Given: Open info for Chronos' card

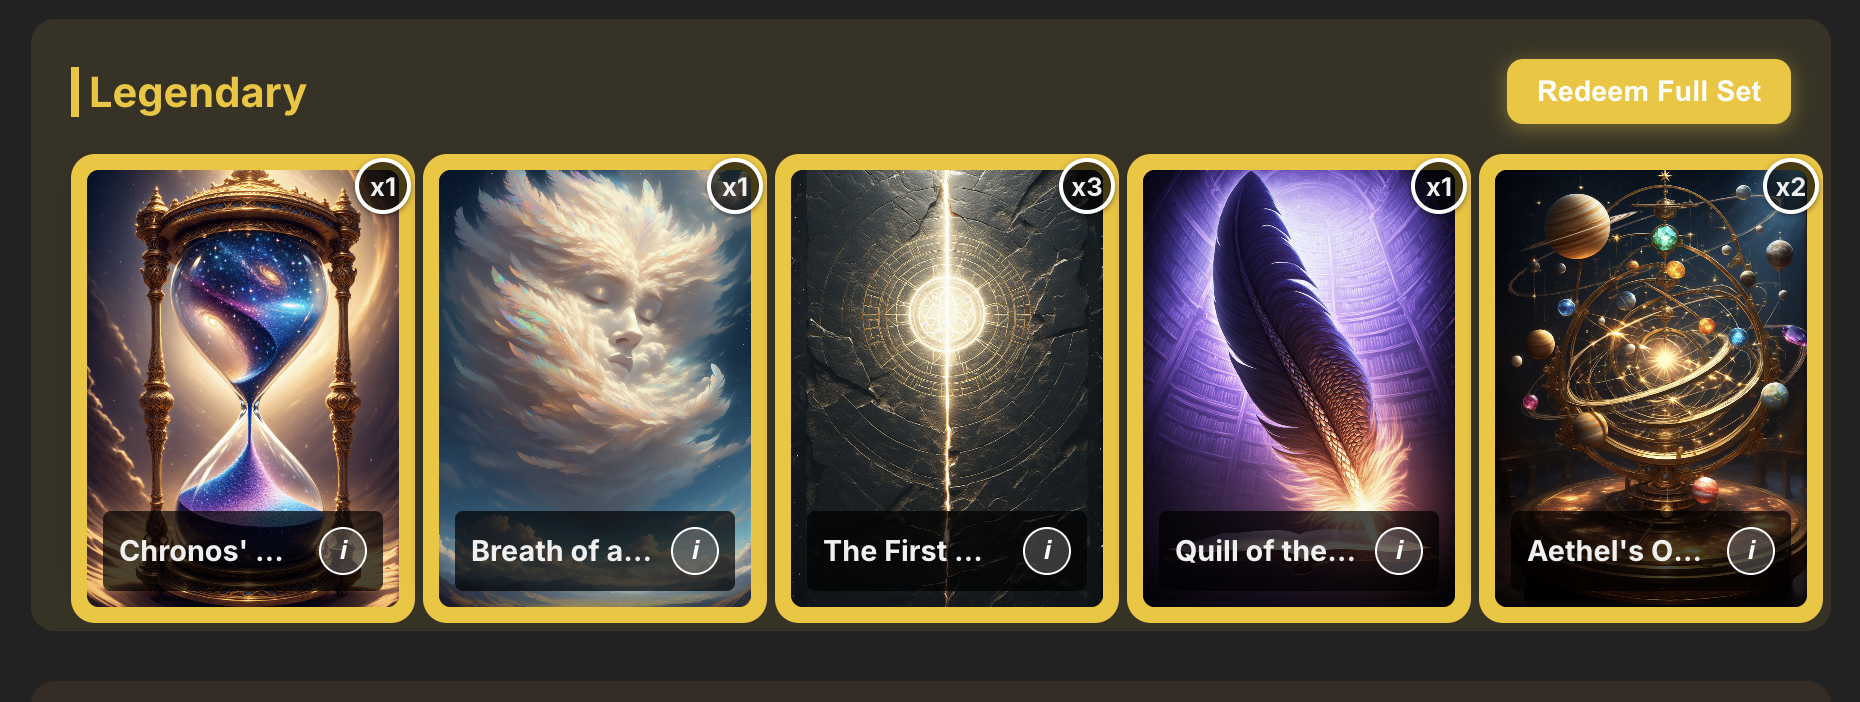Looking at the screenshot, I should 343,551.
